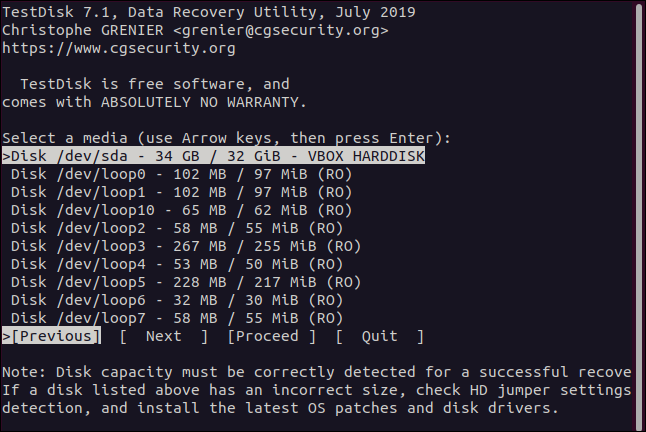Go to Next page of disks
The height and width of the screenshot is (432, 646).
click(163, 336)
